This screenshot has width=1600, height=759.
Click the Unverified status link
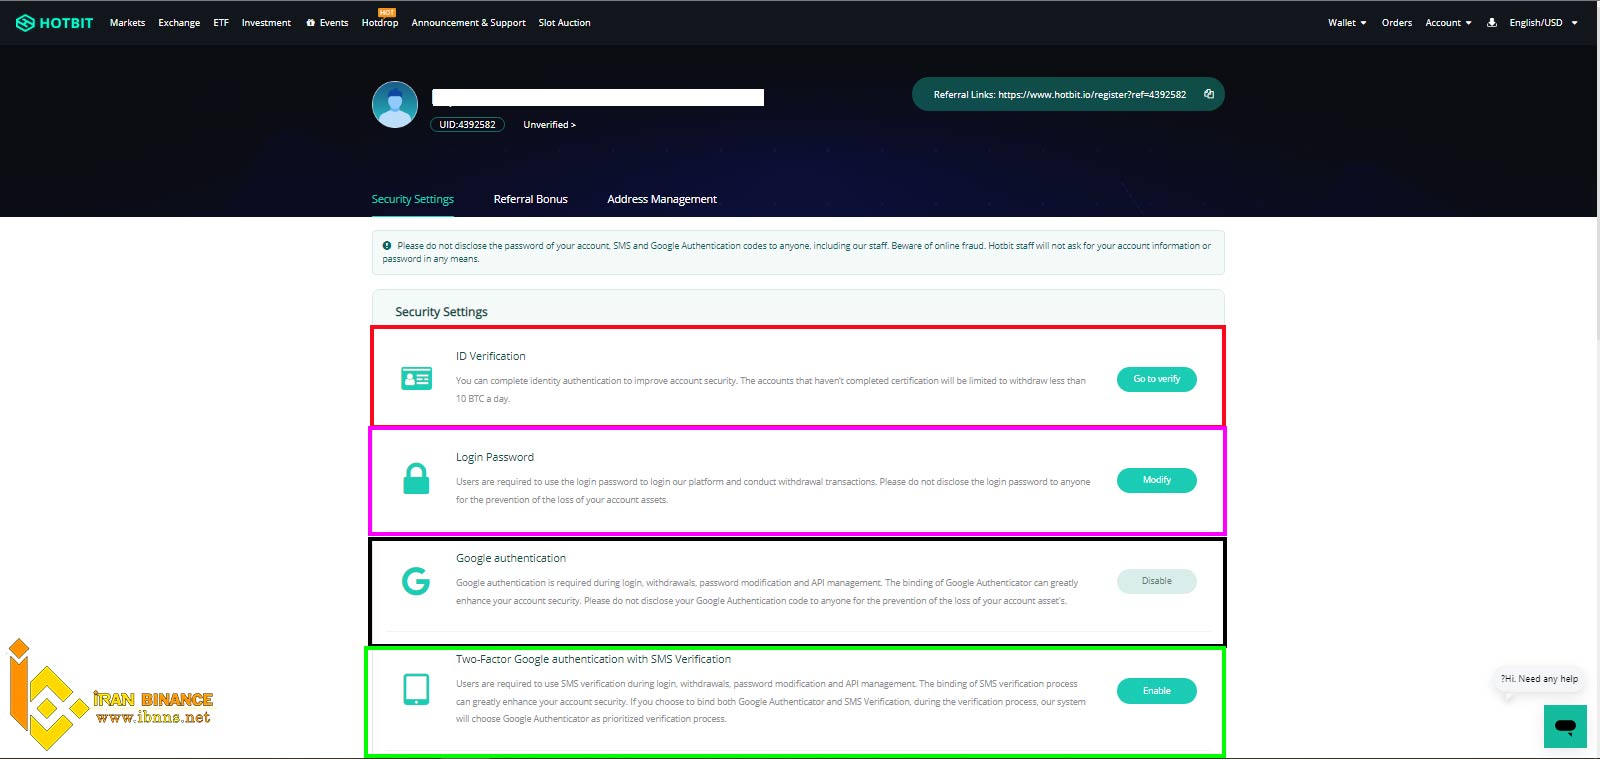(x=549, y=125)
